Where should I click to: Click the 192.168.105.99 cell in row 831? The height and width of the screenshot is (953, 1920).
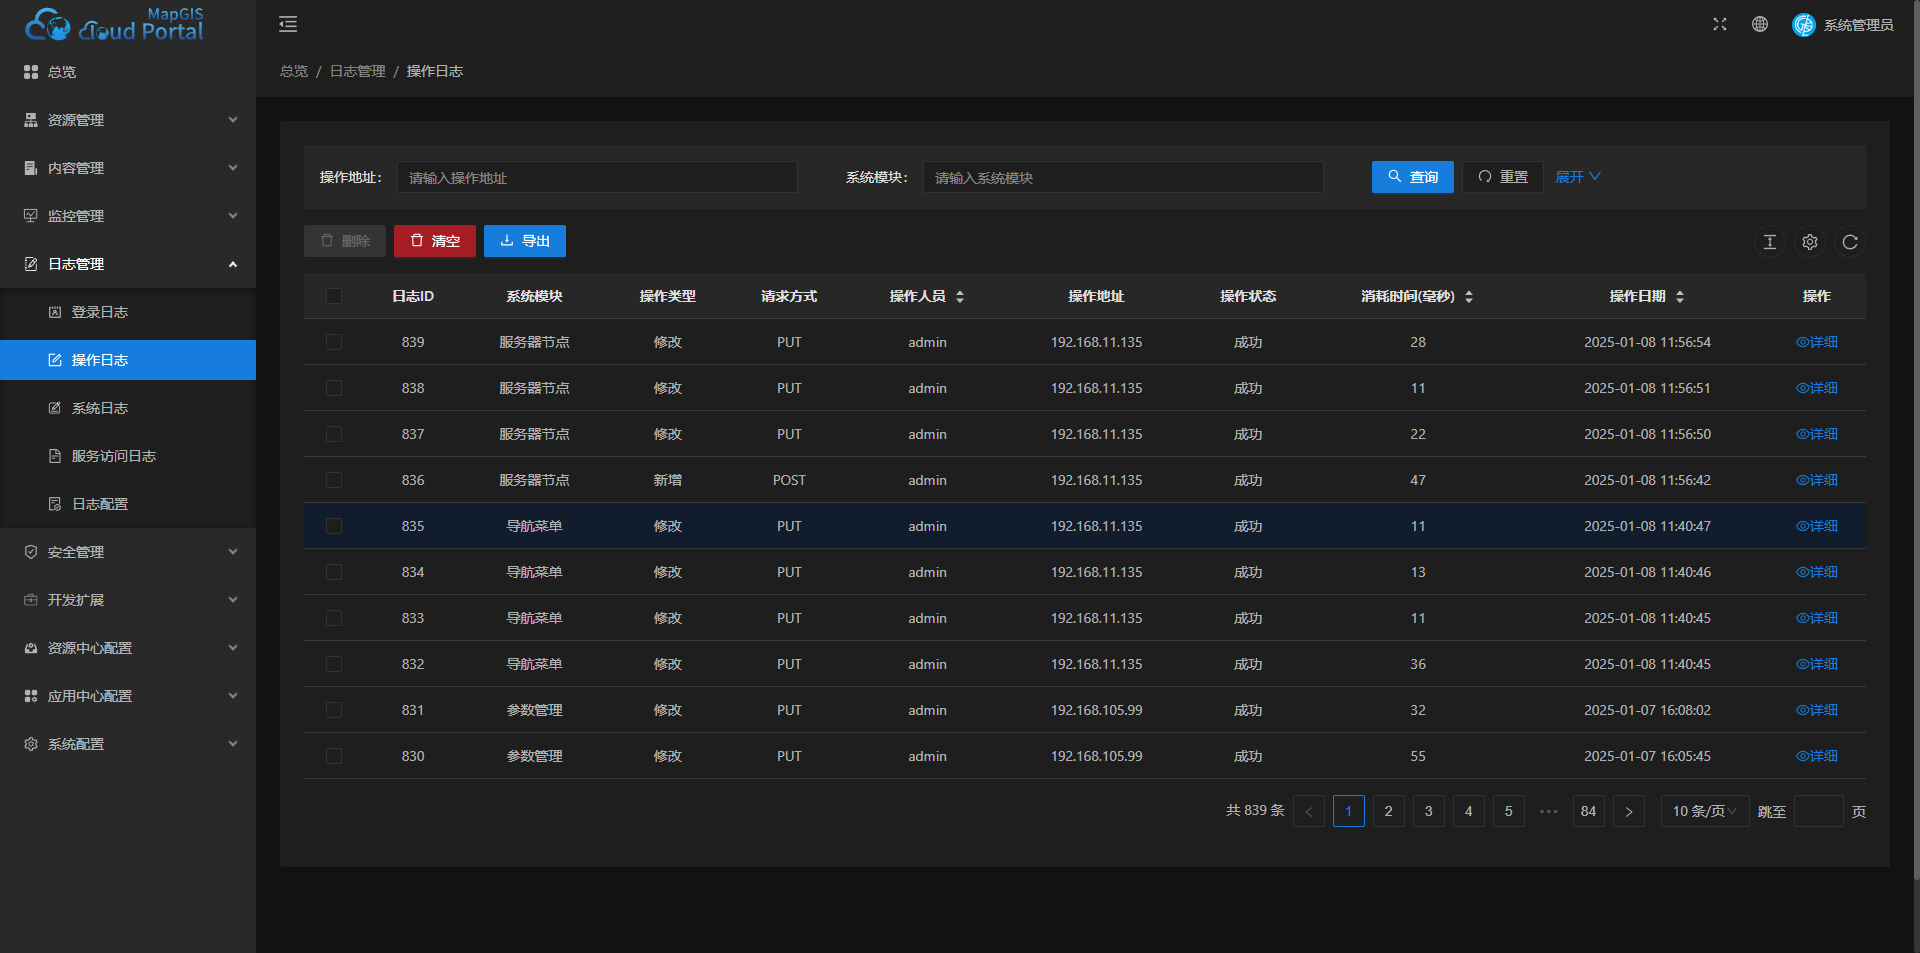coord(1096,710)
